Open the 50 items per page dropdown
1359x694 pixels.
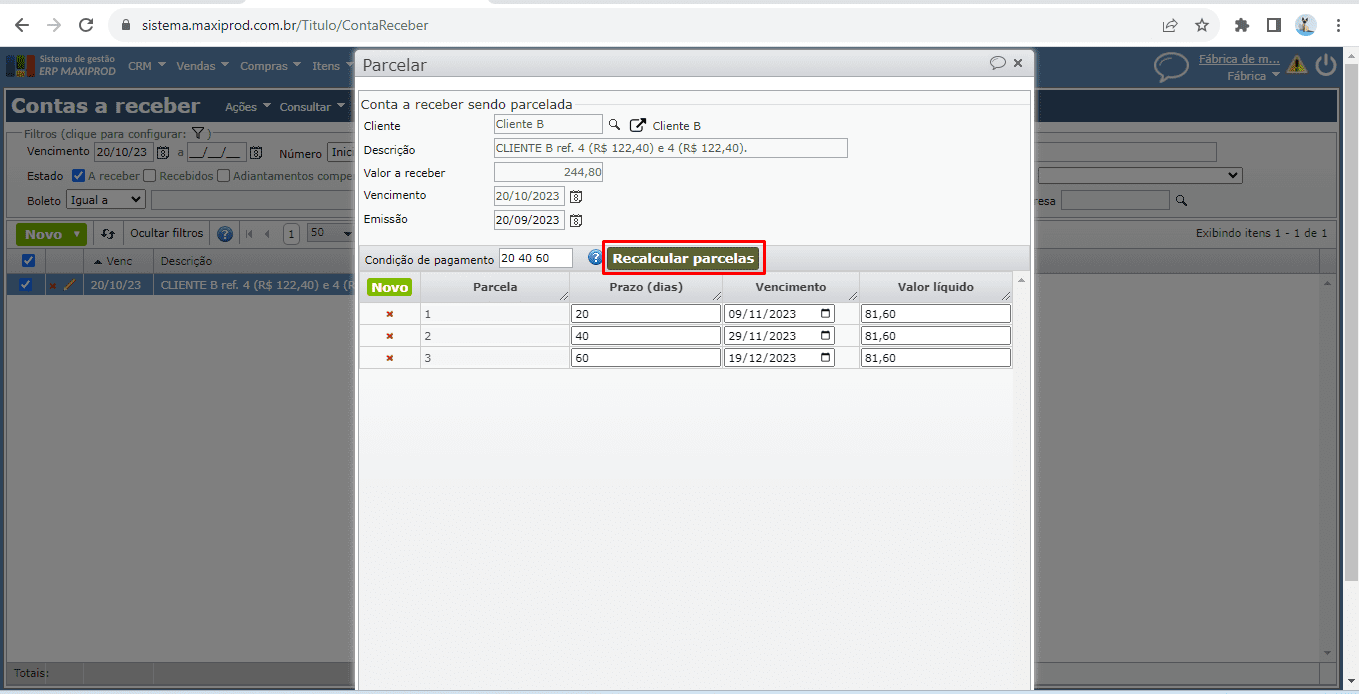click(x=329, y=233)
